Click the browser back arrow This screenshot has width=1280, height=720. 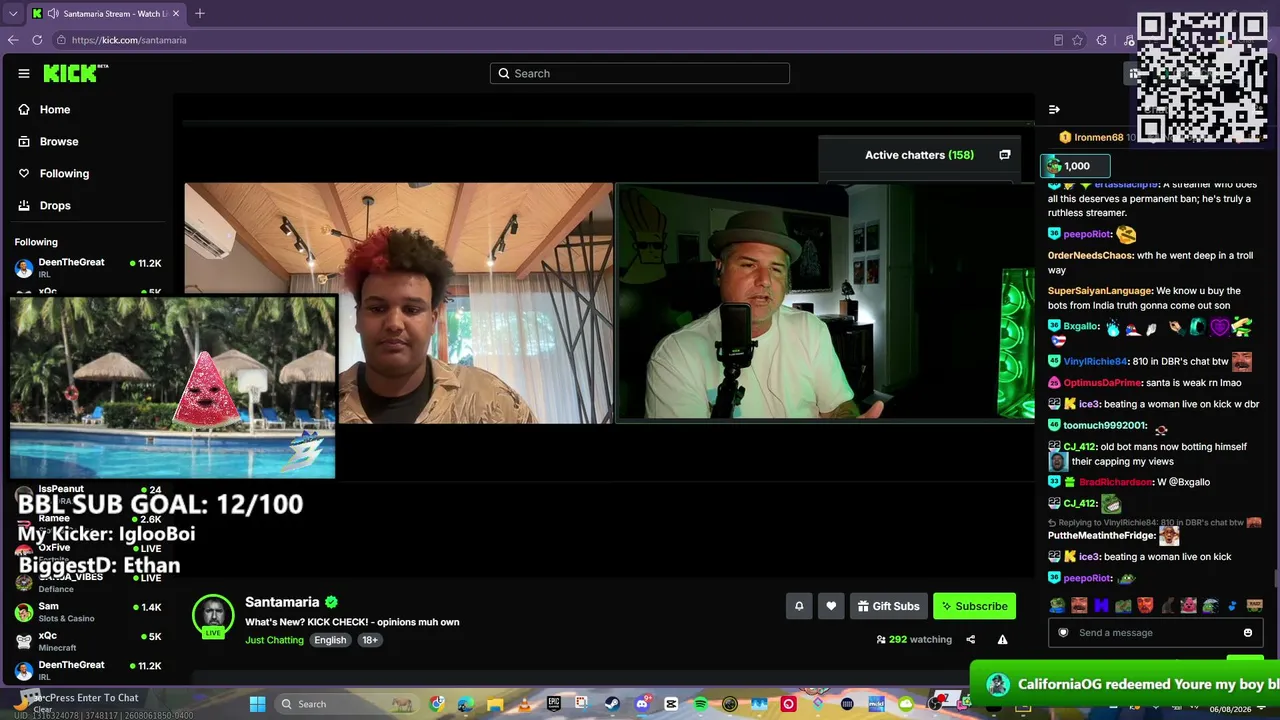[13, 40]
